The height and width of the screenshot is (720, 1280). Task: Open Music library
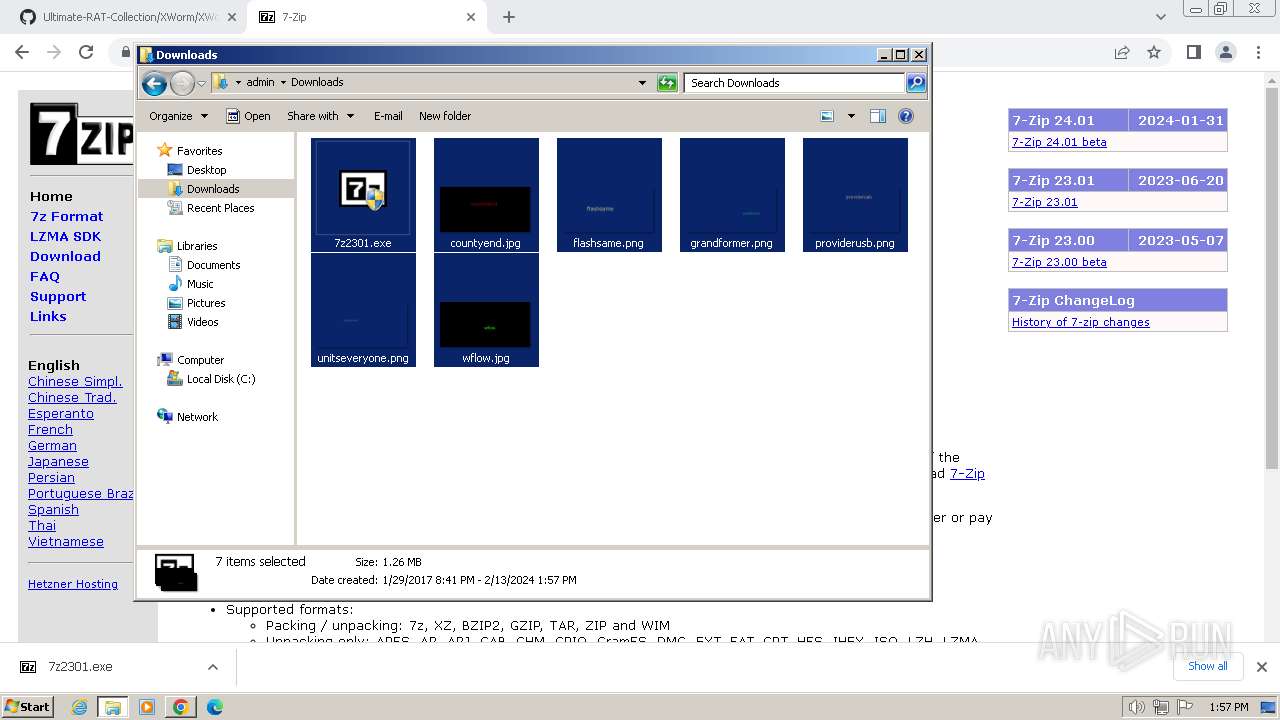pyautogui.click(x=200, y=284)
